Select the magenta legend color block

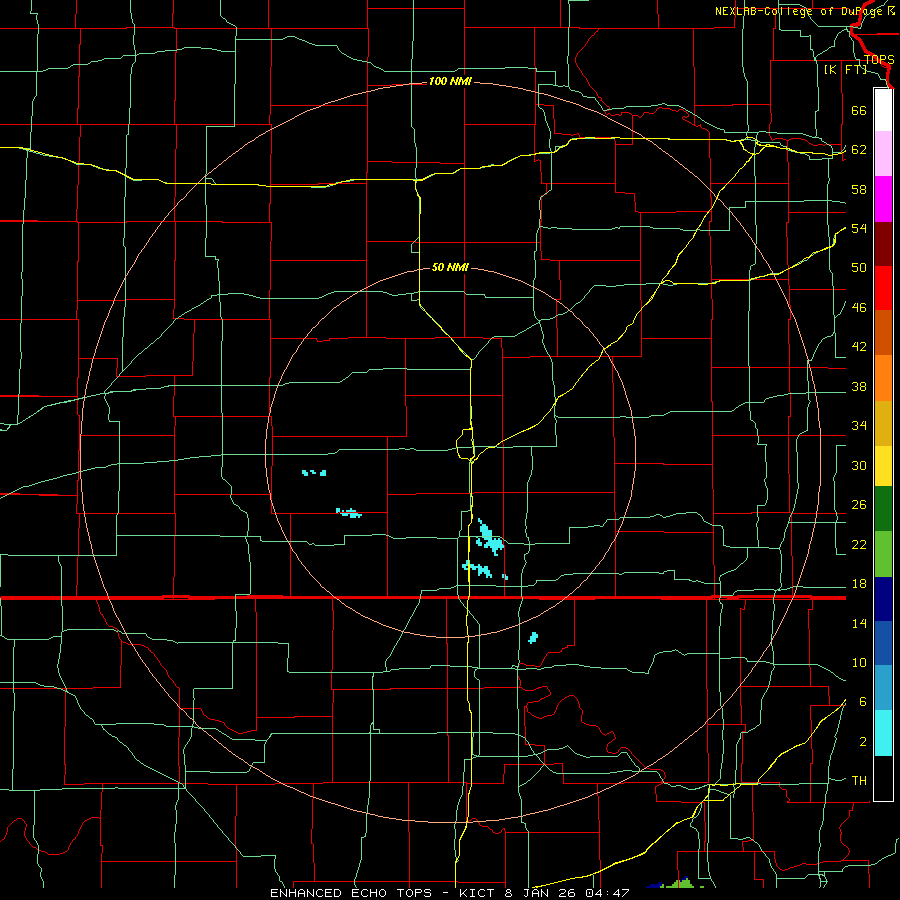pyautogui.click(x=883, y=199)
